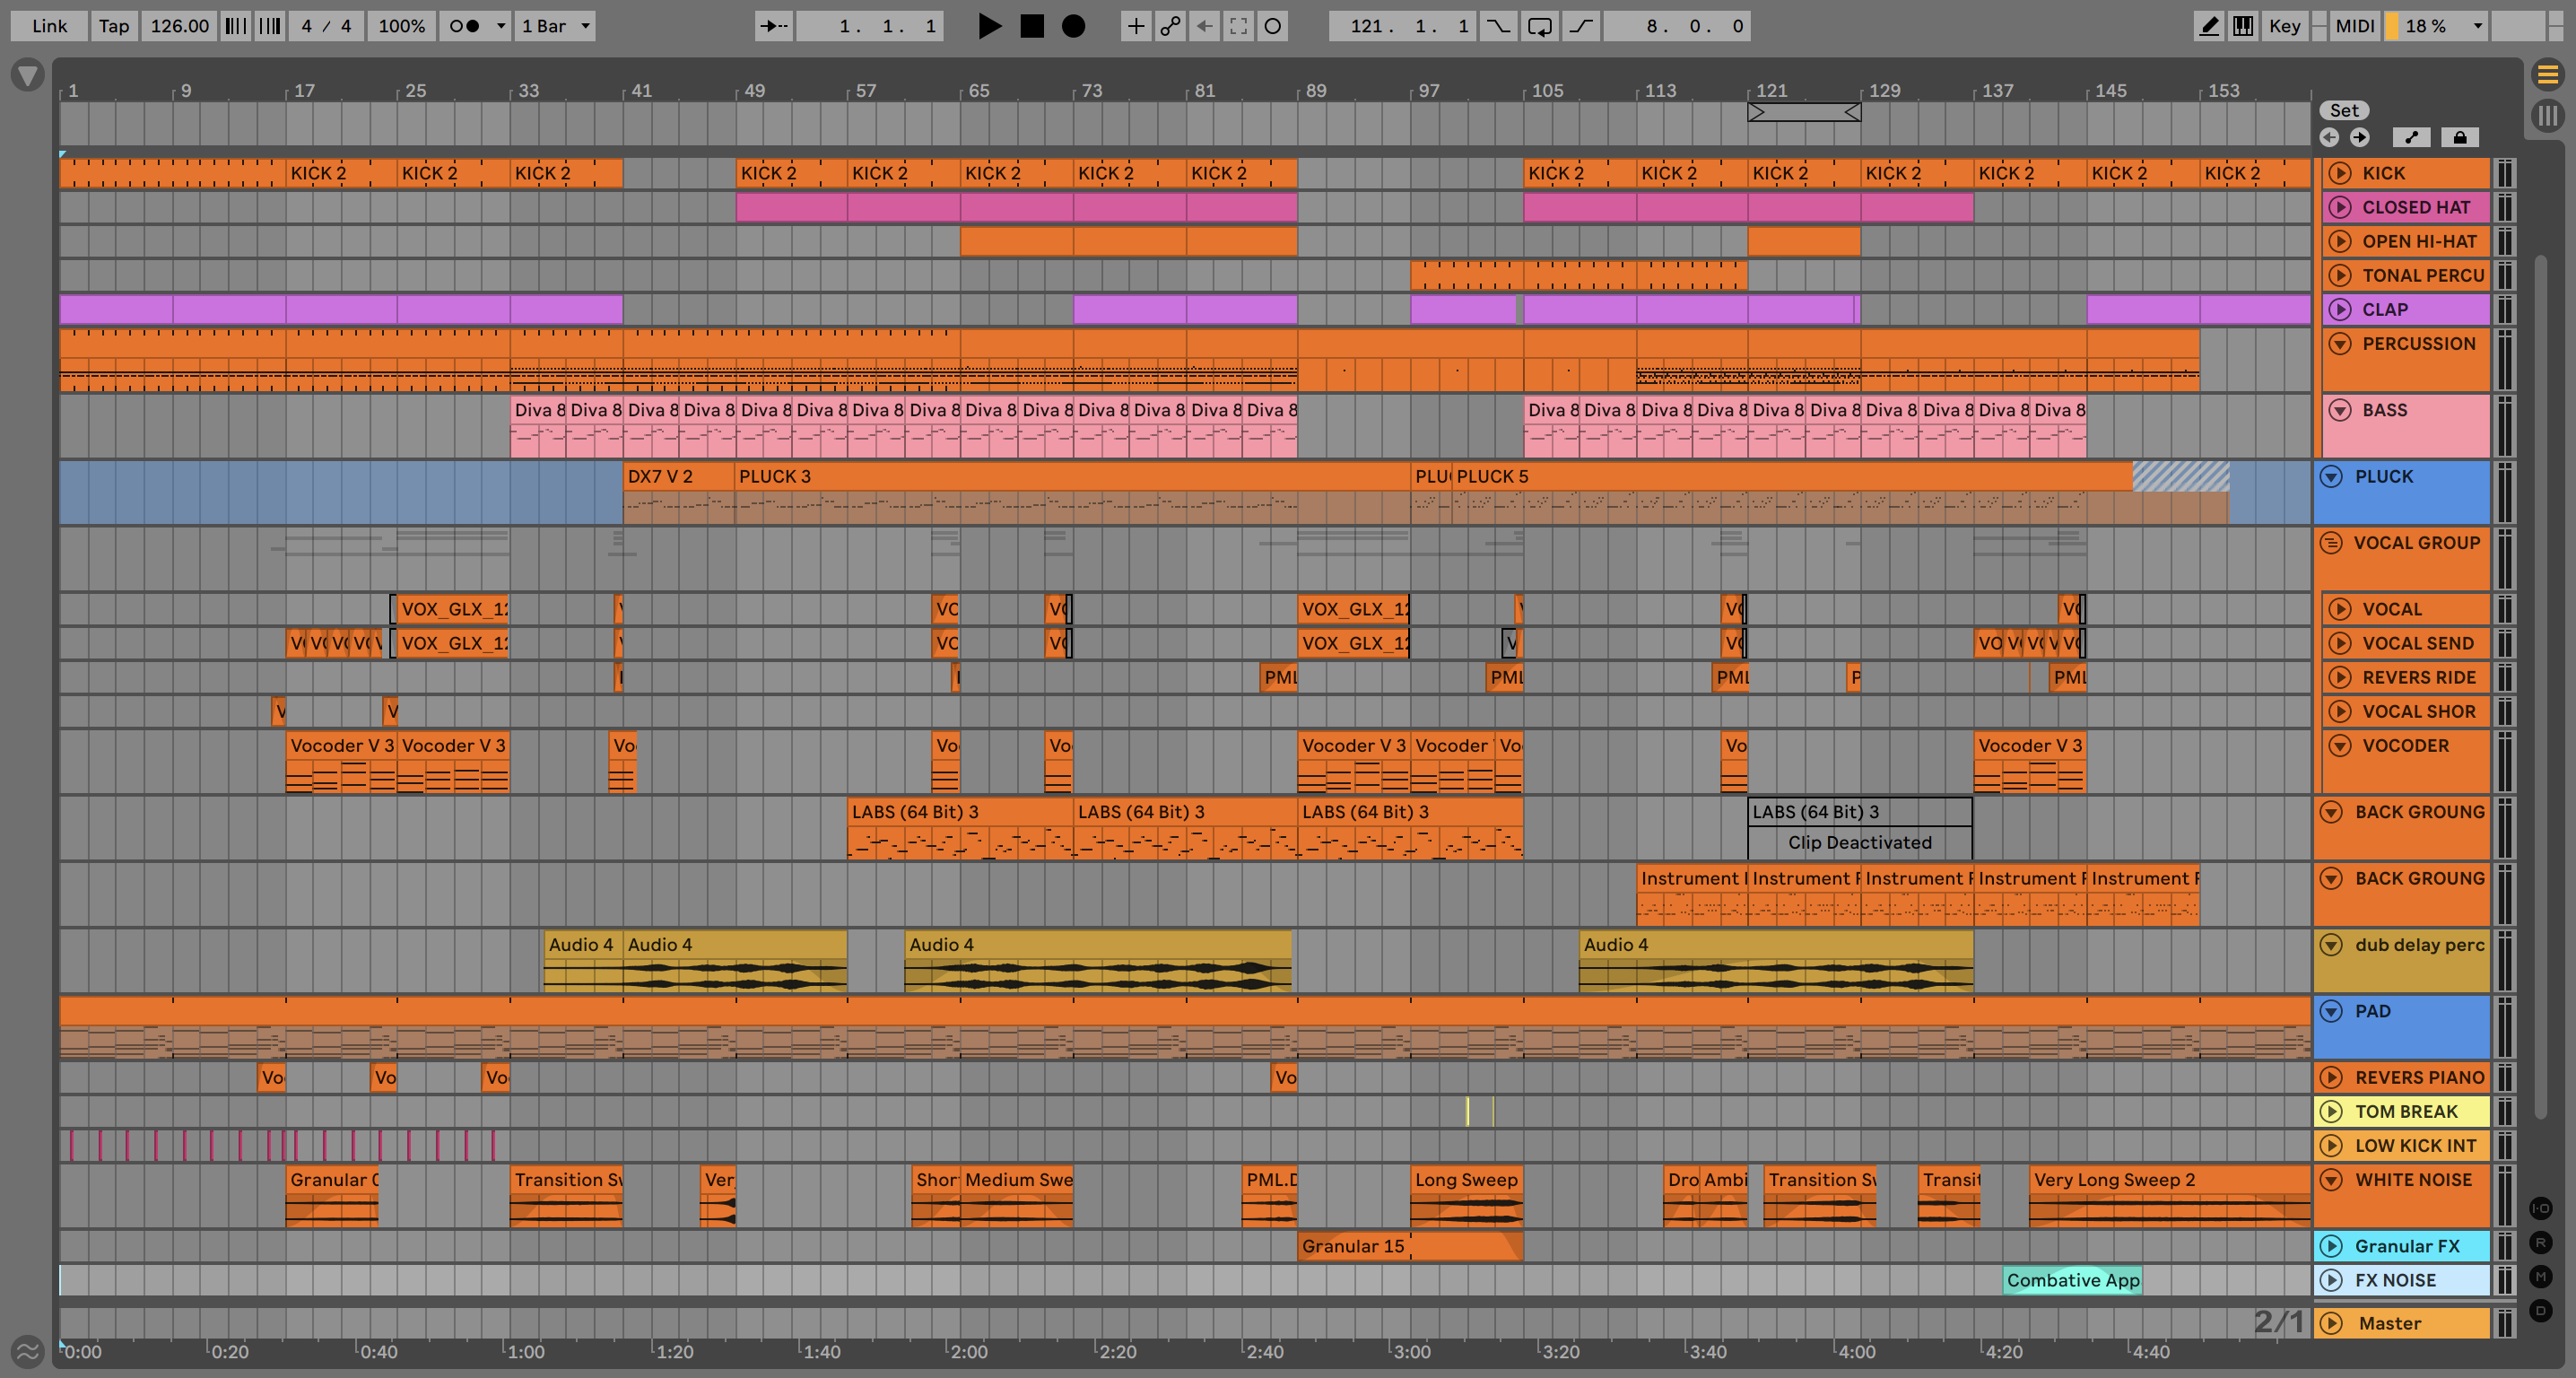Click the Lock Envelopes padlock icon
This screenshot has height=1378, width=2576.
click(x=2459, y=137)
